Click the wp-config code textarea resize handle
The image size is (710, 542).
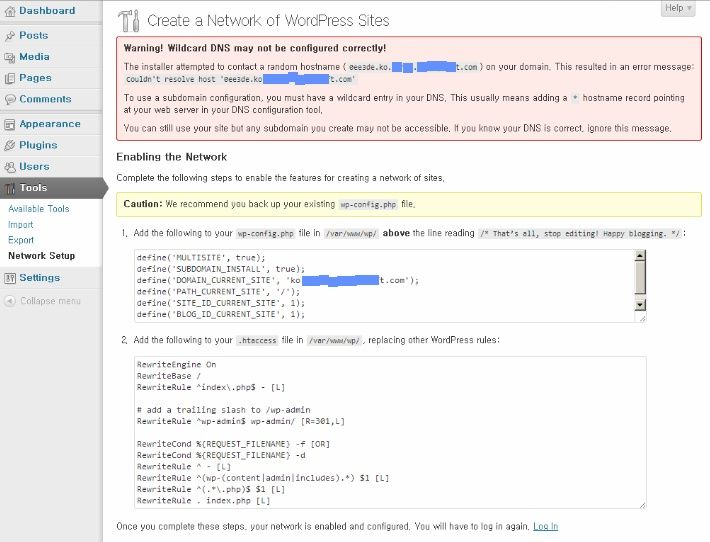pyautogui.click(x=642, y=318)
